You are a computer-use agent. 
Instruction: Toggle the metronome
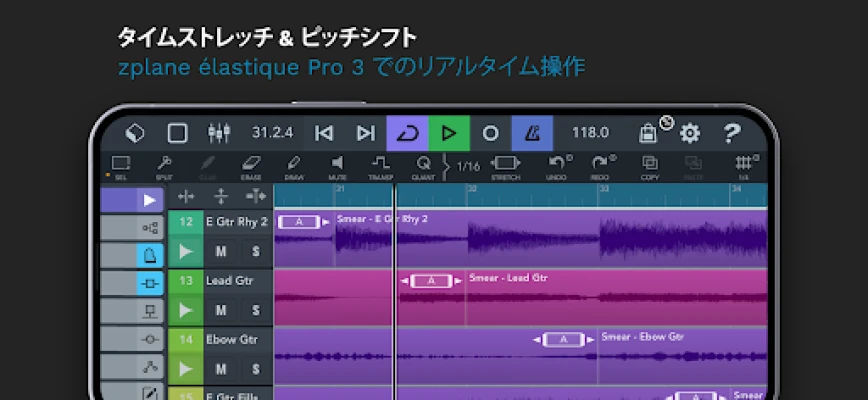pyautogui.click(x=532, y=133)
